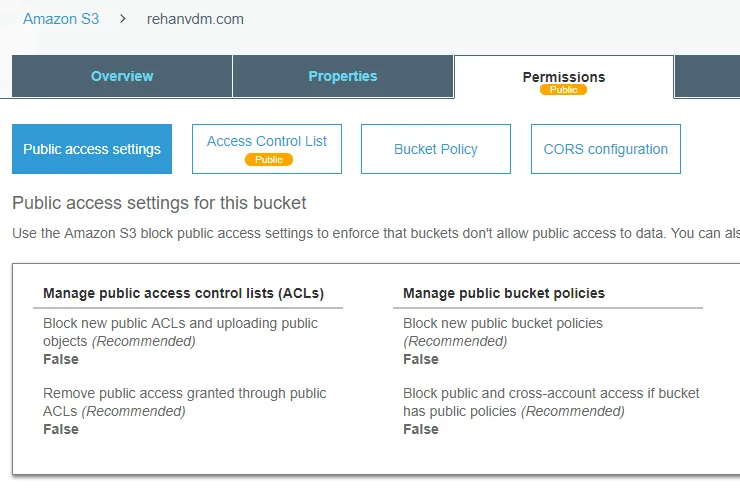Open the Properties tab
Screen dimensions: 740x494
point(343,76)
